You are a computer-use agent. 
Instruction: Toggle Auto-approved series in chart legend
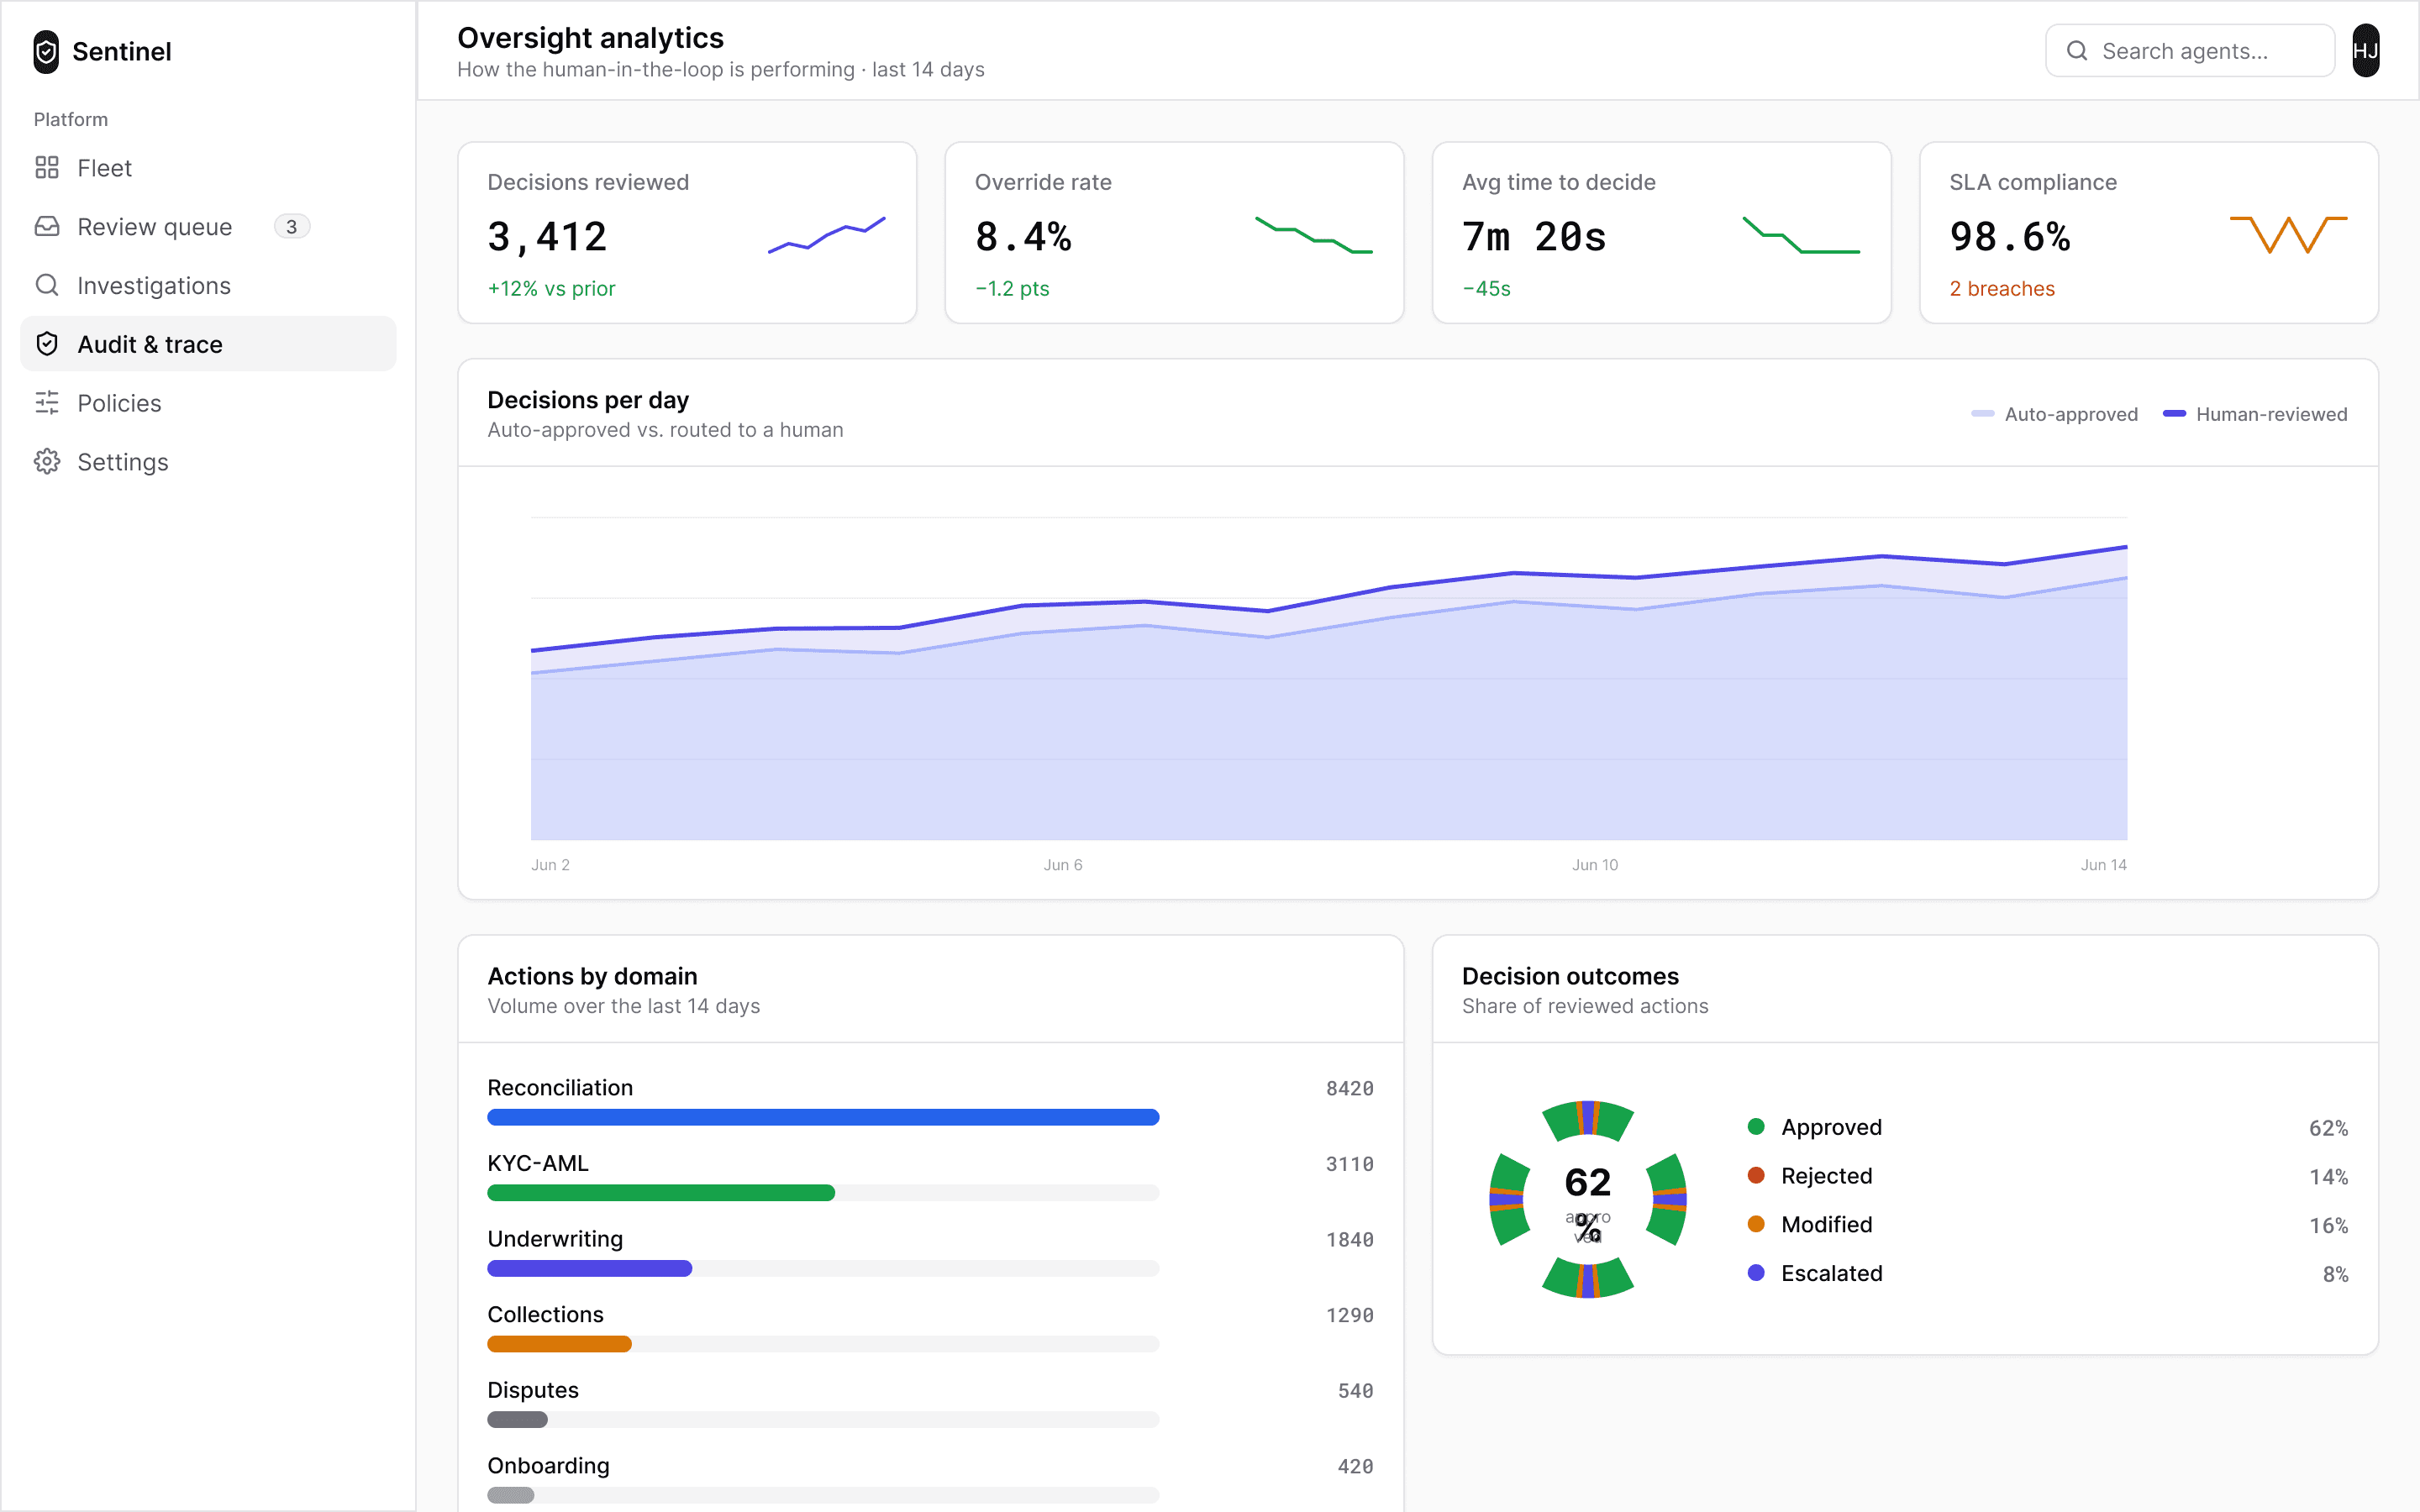(x=2054, y=414)
